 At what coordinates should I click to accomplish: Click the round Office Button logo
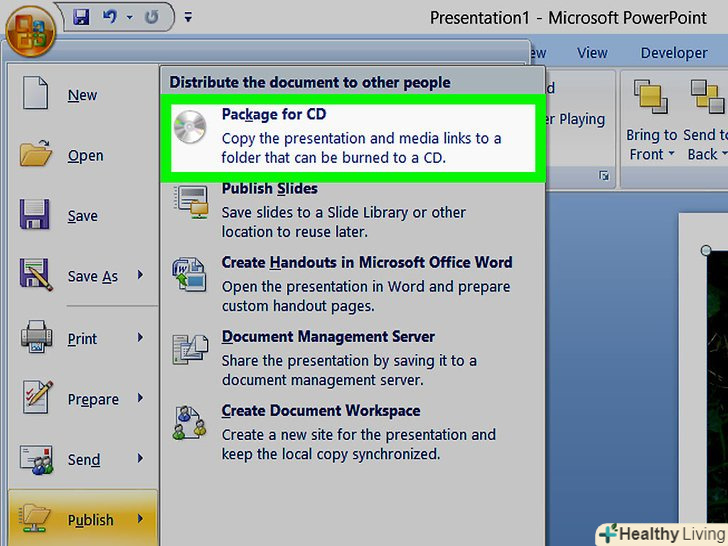(31, 32)
